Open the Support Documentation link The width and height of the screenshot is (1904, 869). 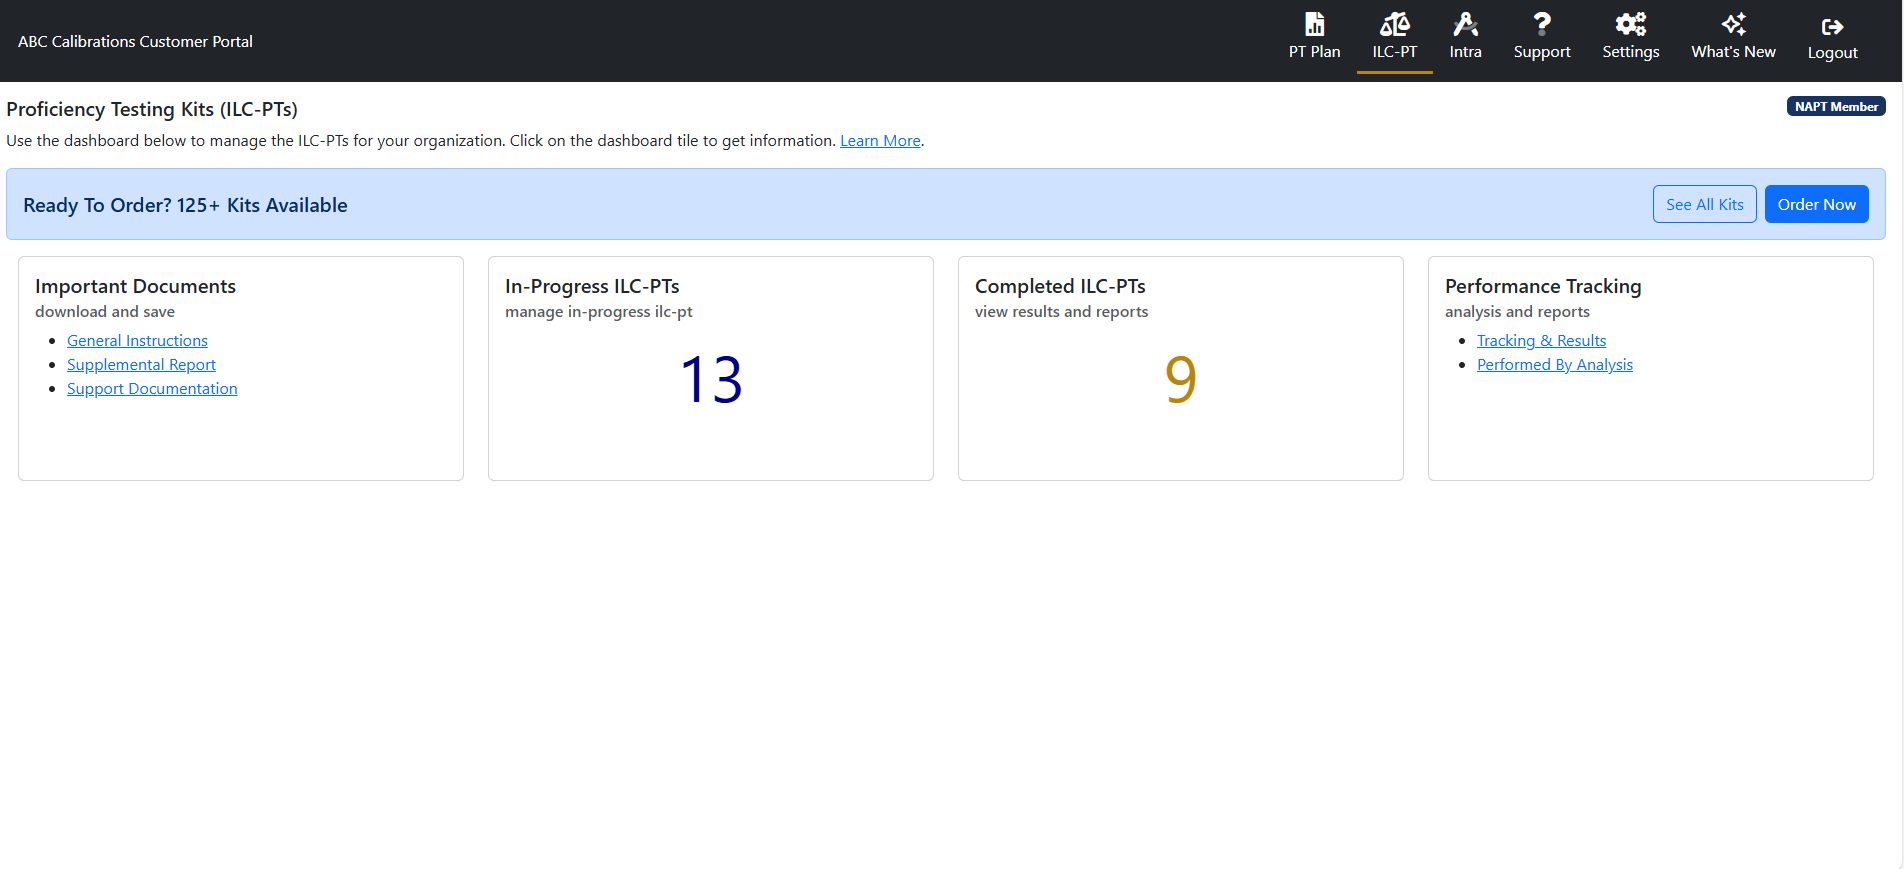tap(152, 389)
